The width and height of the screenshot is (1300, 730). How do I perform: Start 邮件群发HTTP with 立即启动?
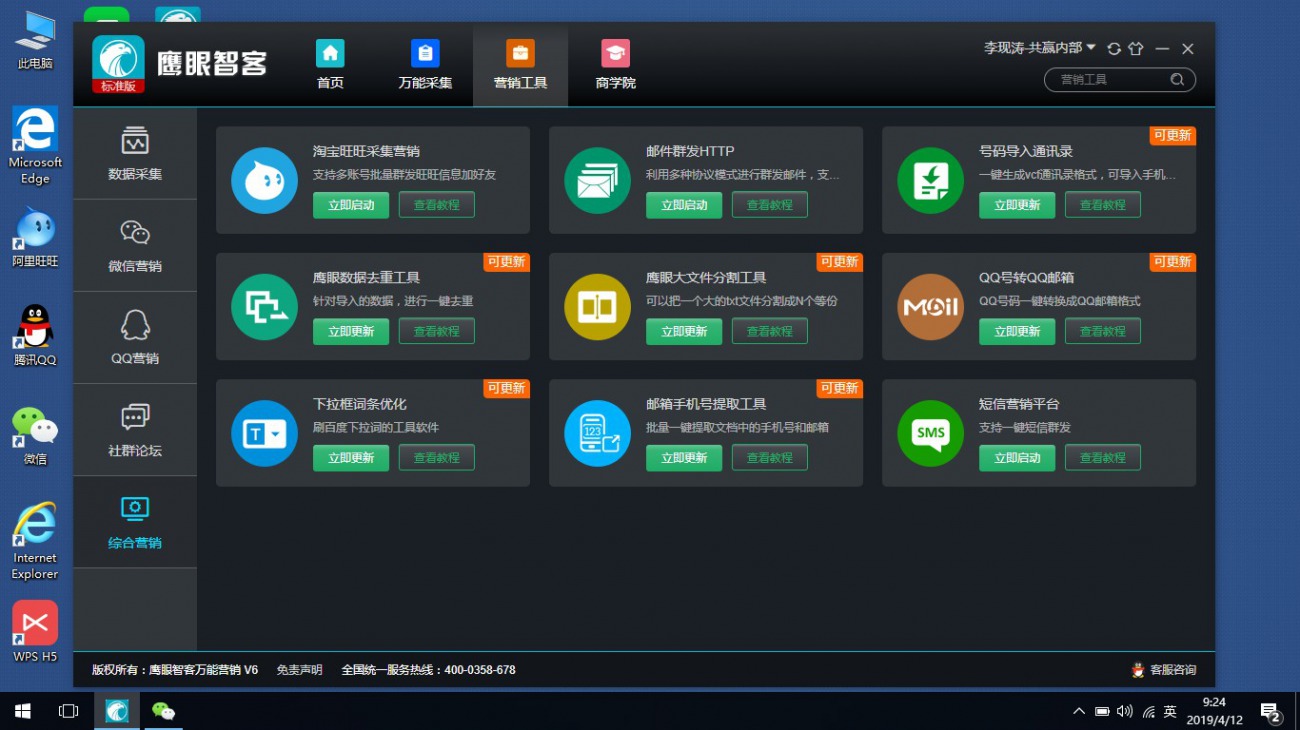pos(684,205)
